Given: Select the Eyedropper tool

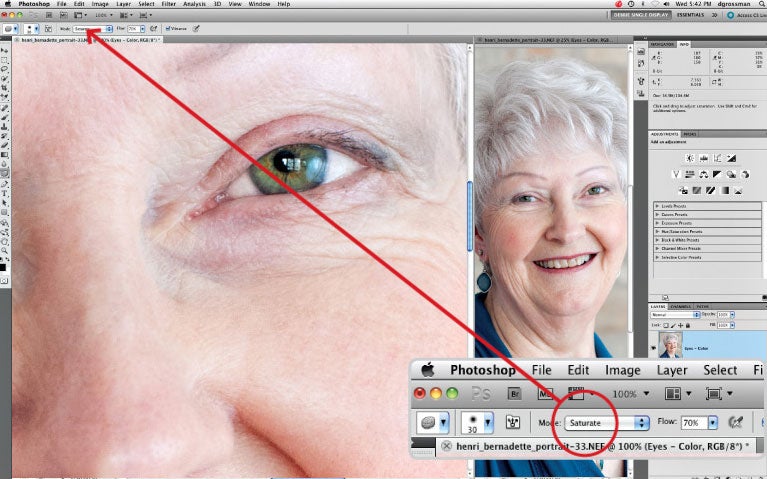Looking at the screenshot, I should [x=5, y=96].
